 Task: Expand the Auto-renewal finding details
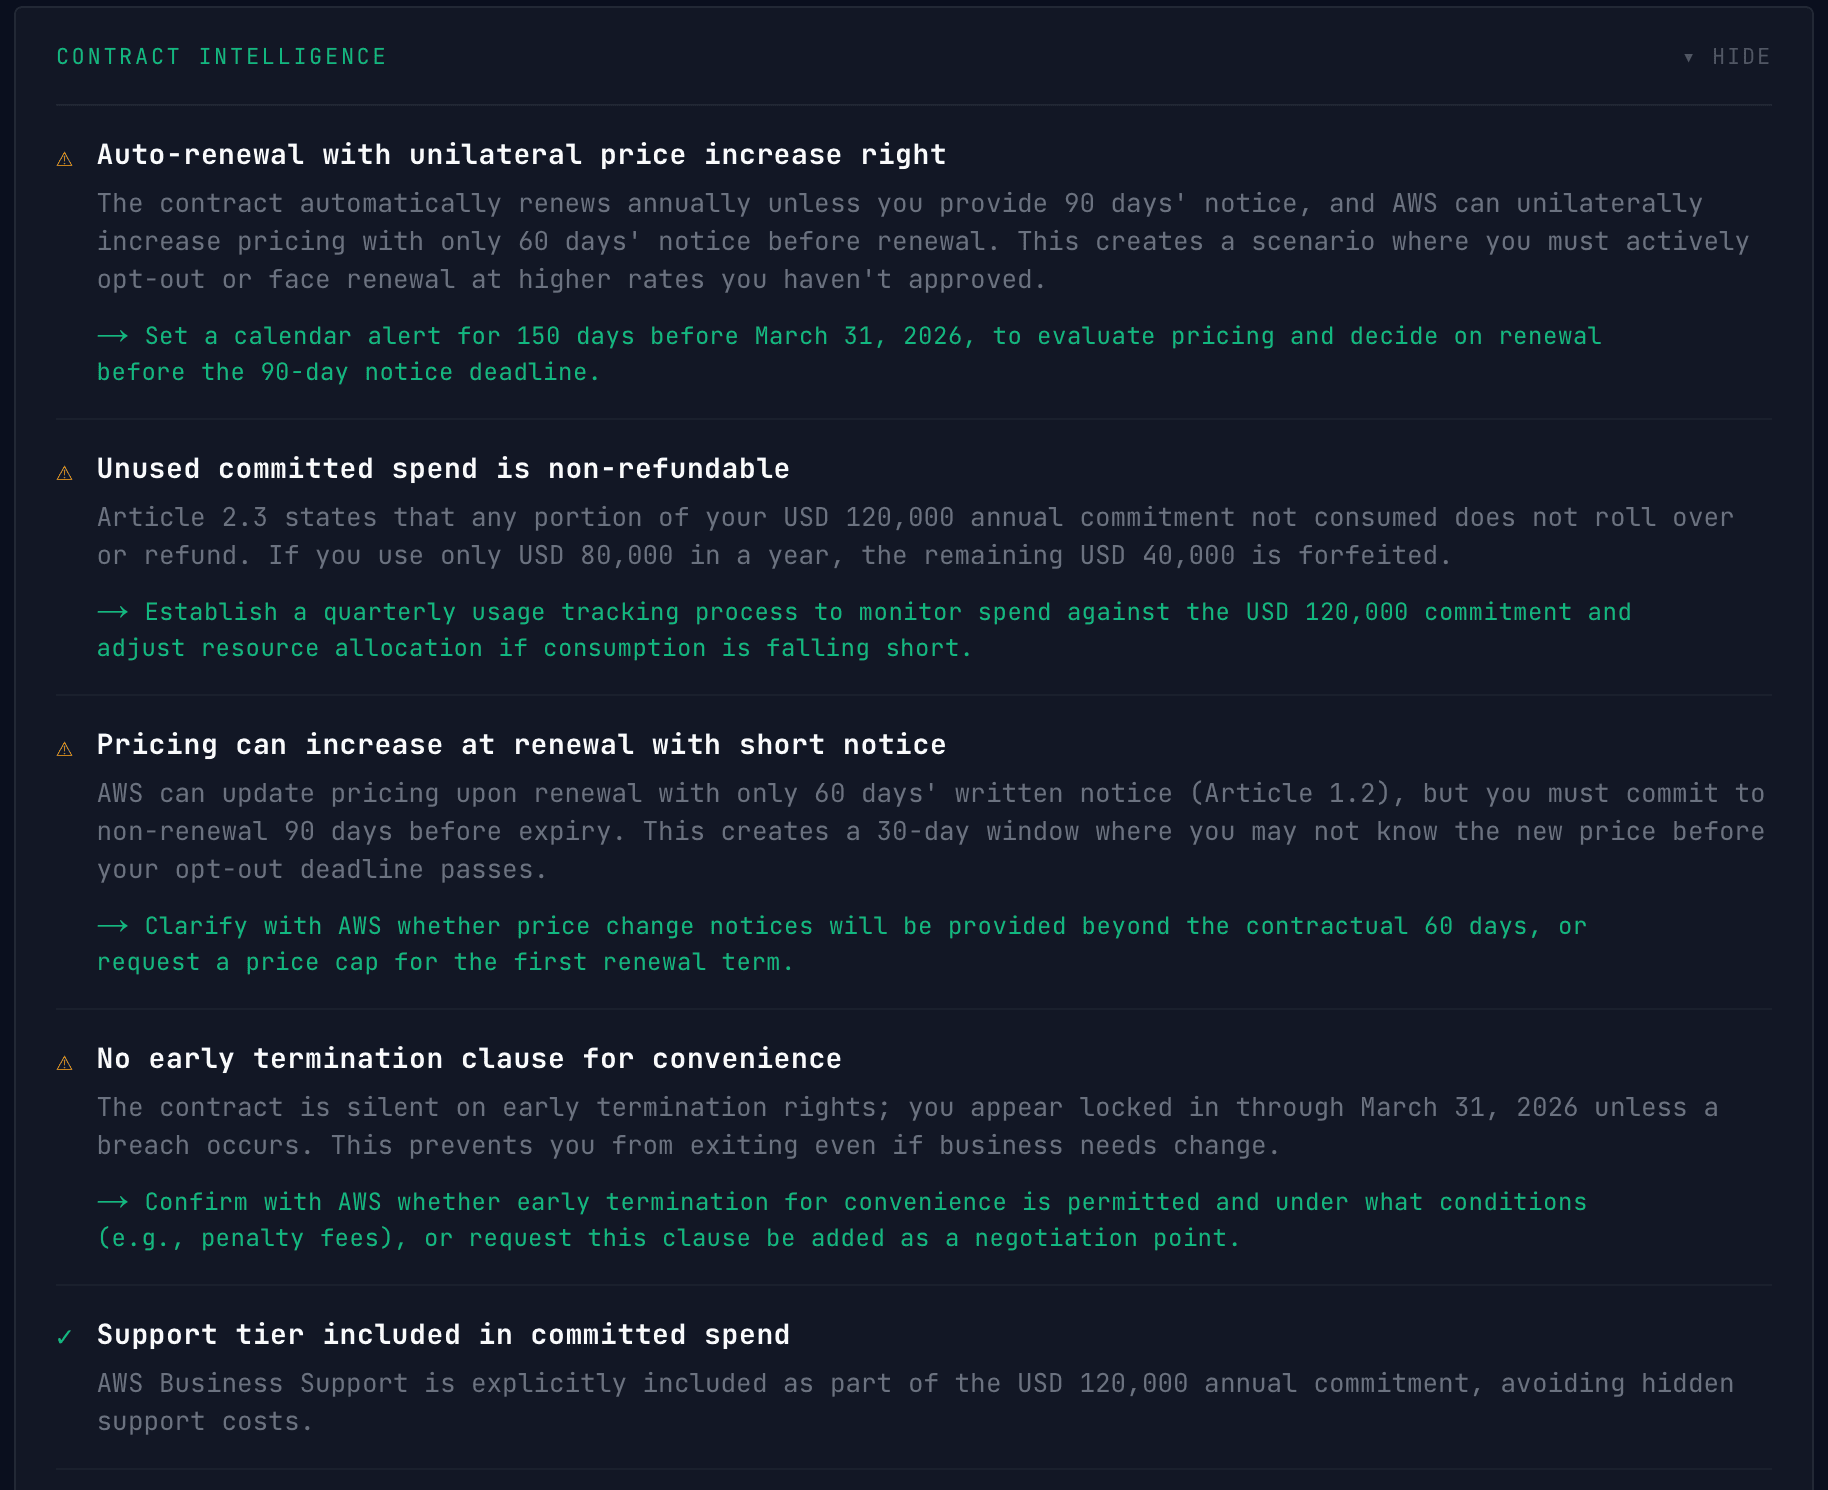point(521,155)
